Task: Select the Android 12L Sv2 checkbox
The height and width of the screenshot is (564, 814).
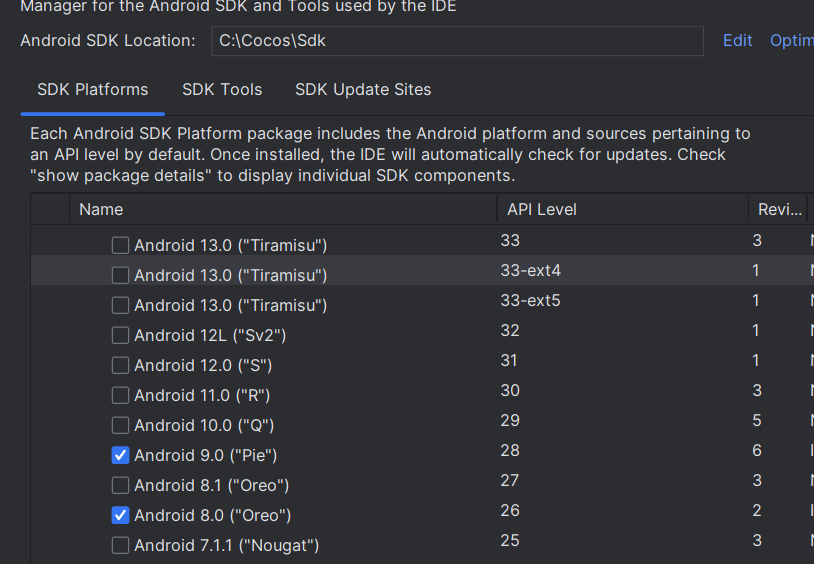Action: 120,335
